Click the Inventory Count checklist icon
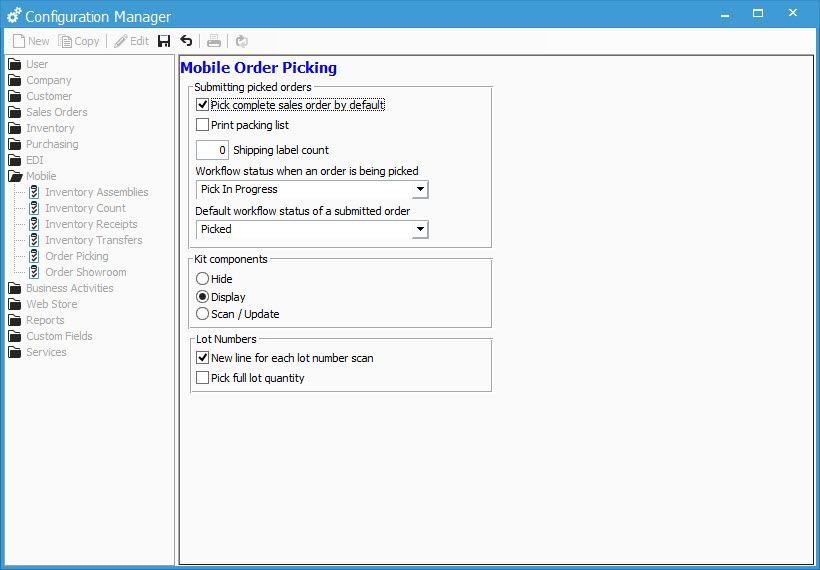Viewport: 820px width, 570px height. [34, 208]
